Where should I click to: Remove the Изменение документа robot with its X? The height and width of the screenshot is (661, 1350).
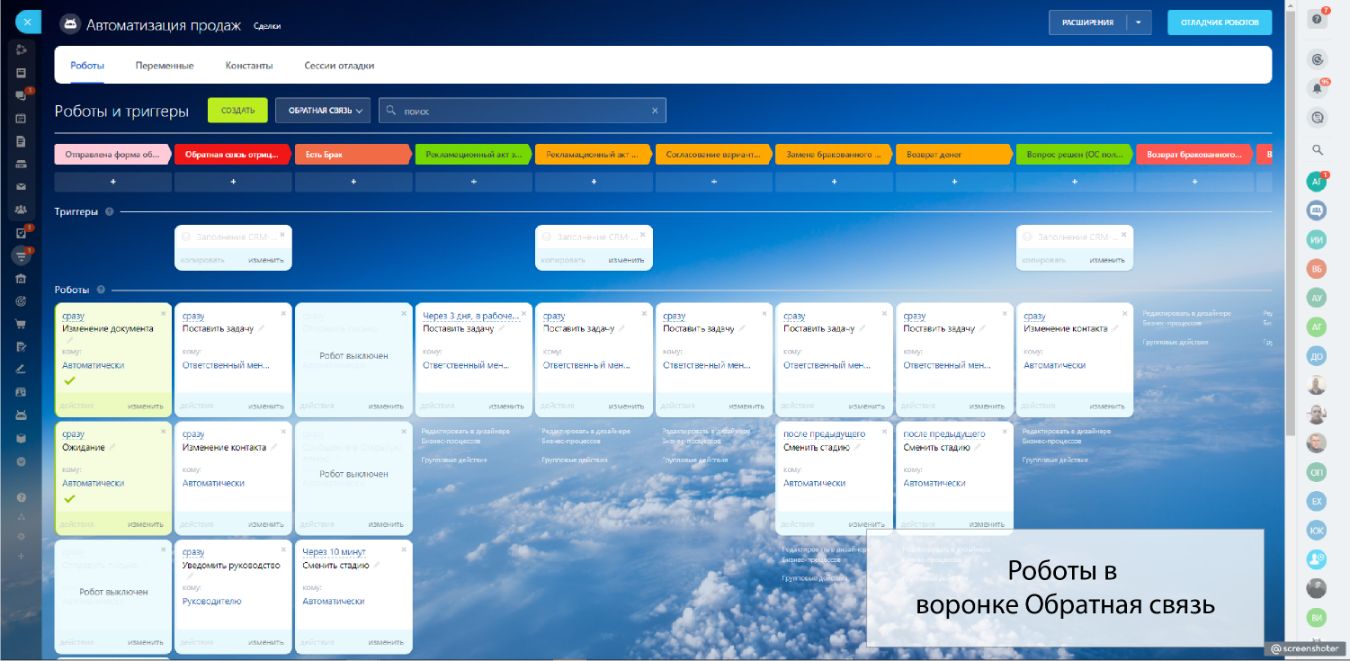pyautogui.click(x=163, y=313)
